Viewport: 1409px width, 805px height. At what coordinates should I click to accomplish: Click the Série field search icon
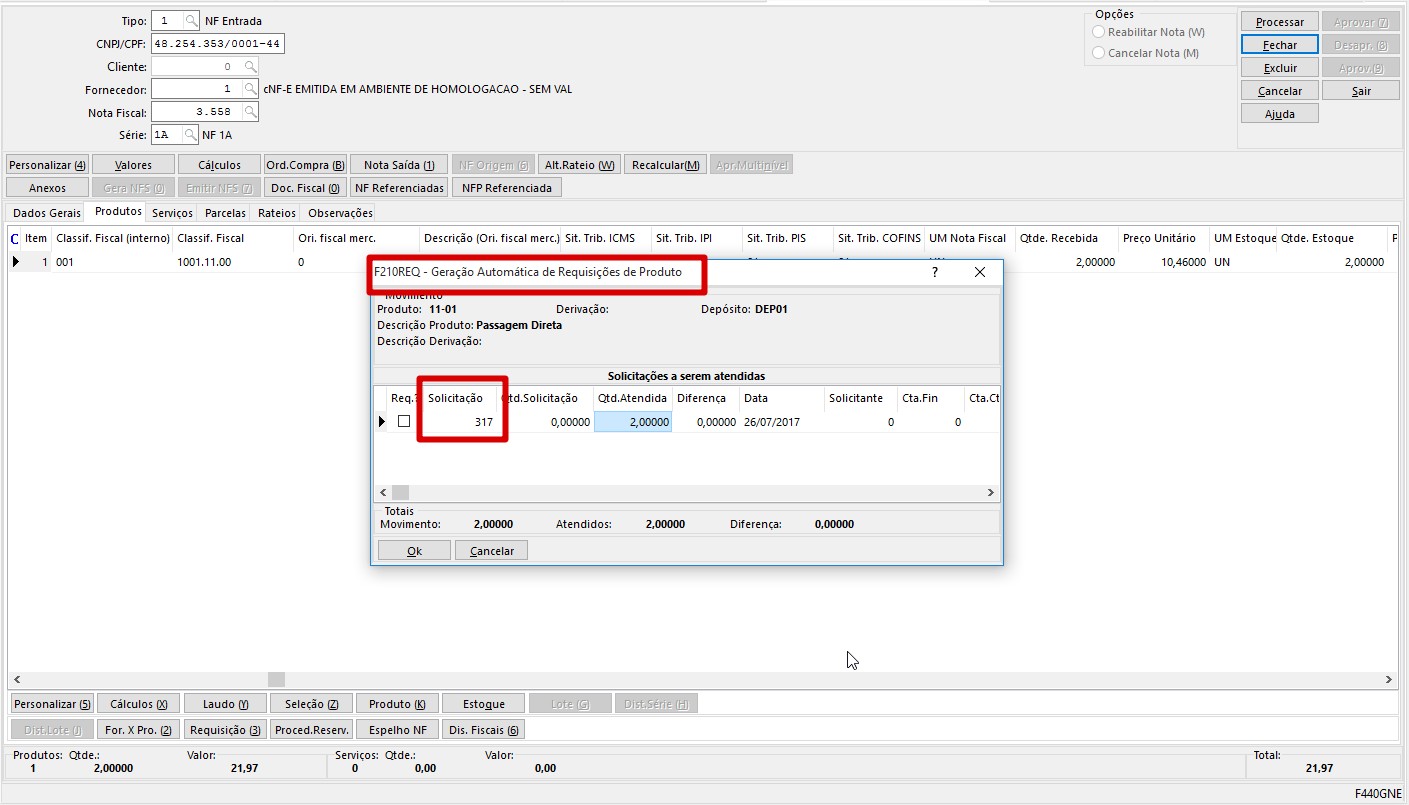pyautogui.click(x=190, y=135)
